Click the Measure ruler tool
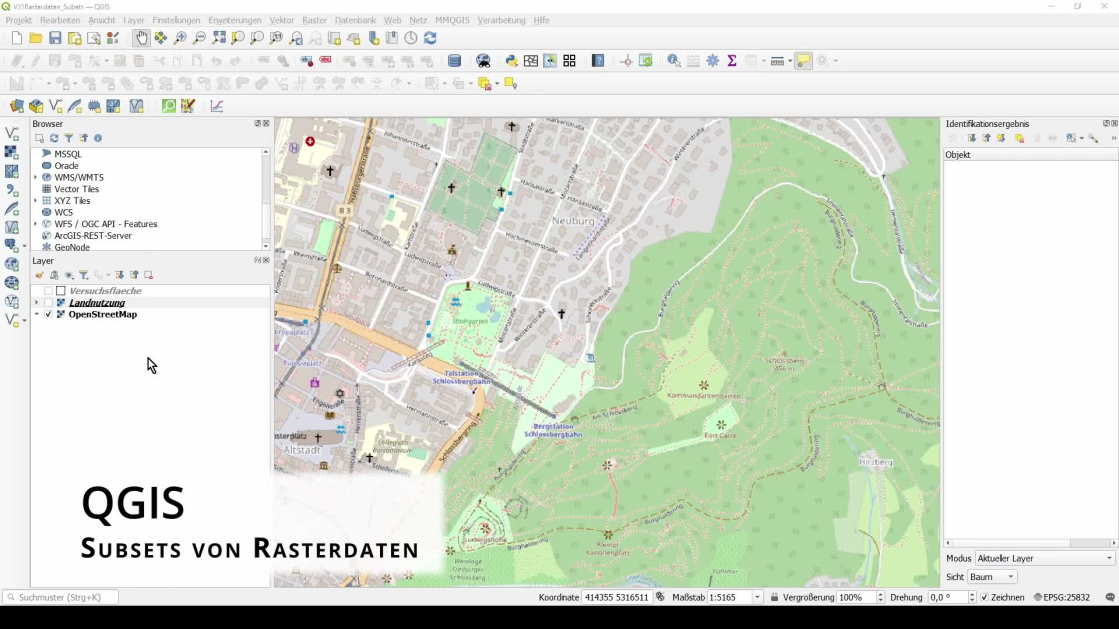 pos(777,61)
